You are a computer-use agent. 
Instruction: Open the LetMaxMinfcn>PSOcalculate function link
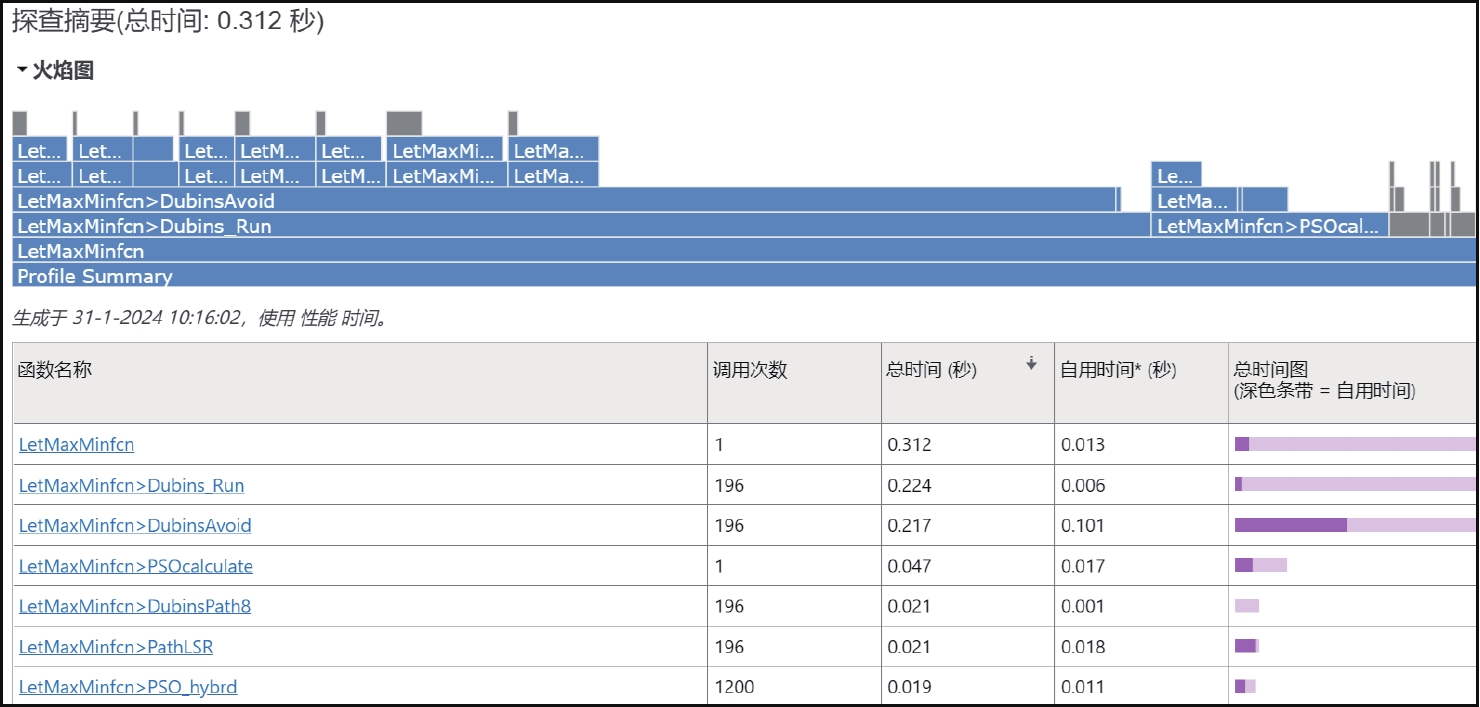(136, 567)
